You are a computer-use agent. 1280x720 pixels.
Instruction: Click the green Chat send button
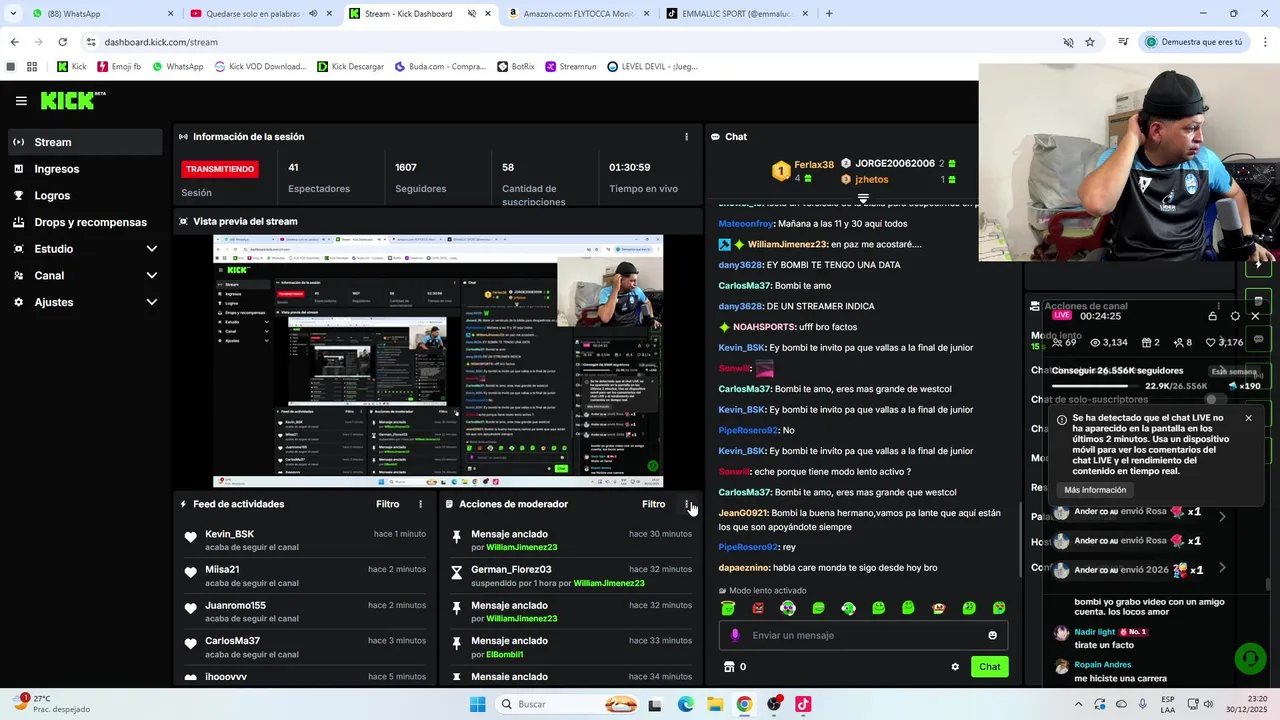click(x=989, y=667)
